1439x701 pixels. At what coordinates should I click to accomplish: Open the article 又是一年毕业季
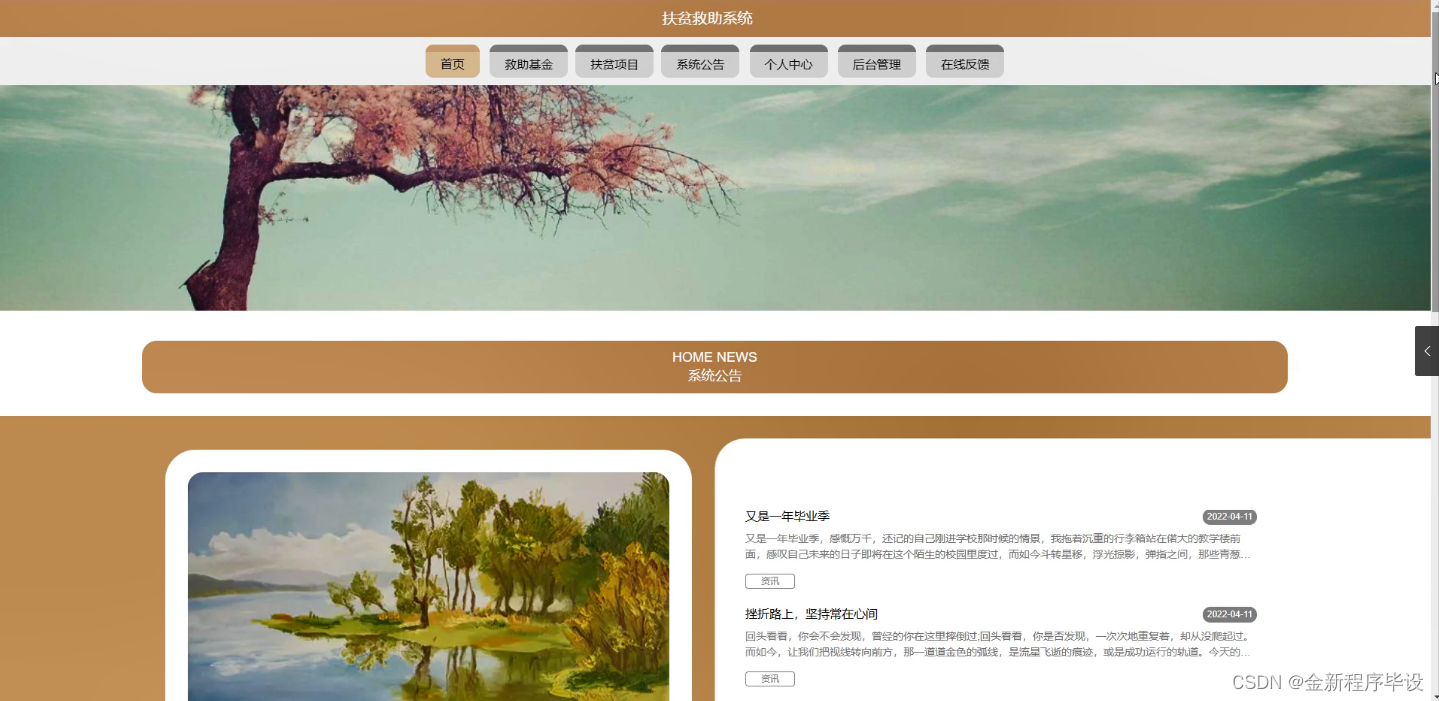pyautogui.click(x=787, y=516)
